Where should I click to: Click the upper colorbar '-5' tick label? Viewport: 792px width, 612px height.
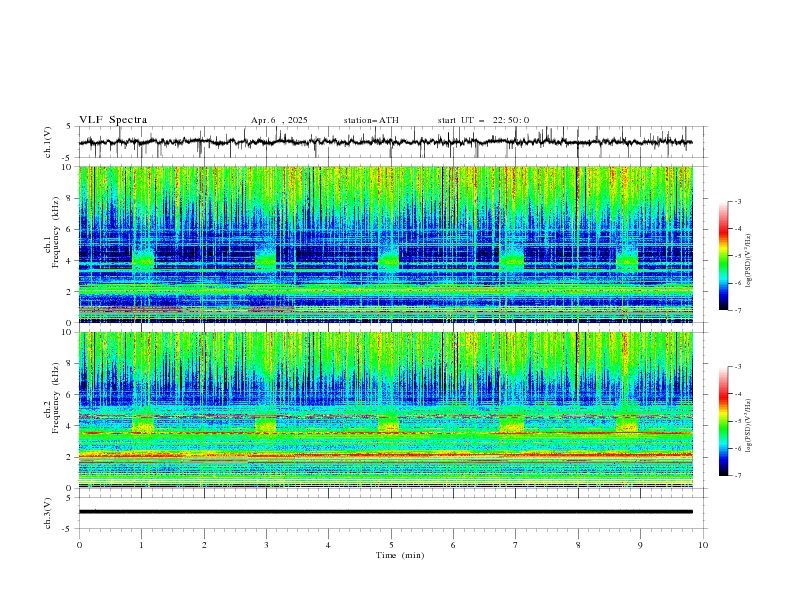pyautogui.click(x=738, y=256)
